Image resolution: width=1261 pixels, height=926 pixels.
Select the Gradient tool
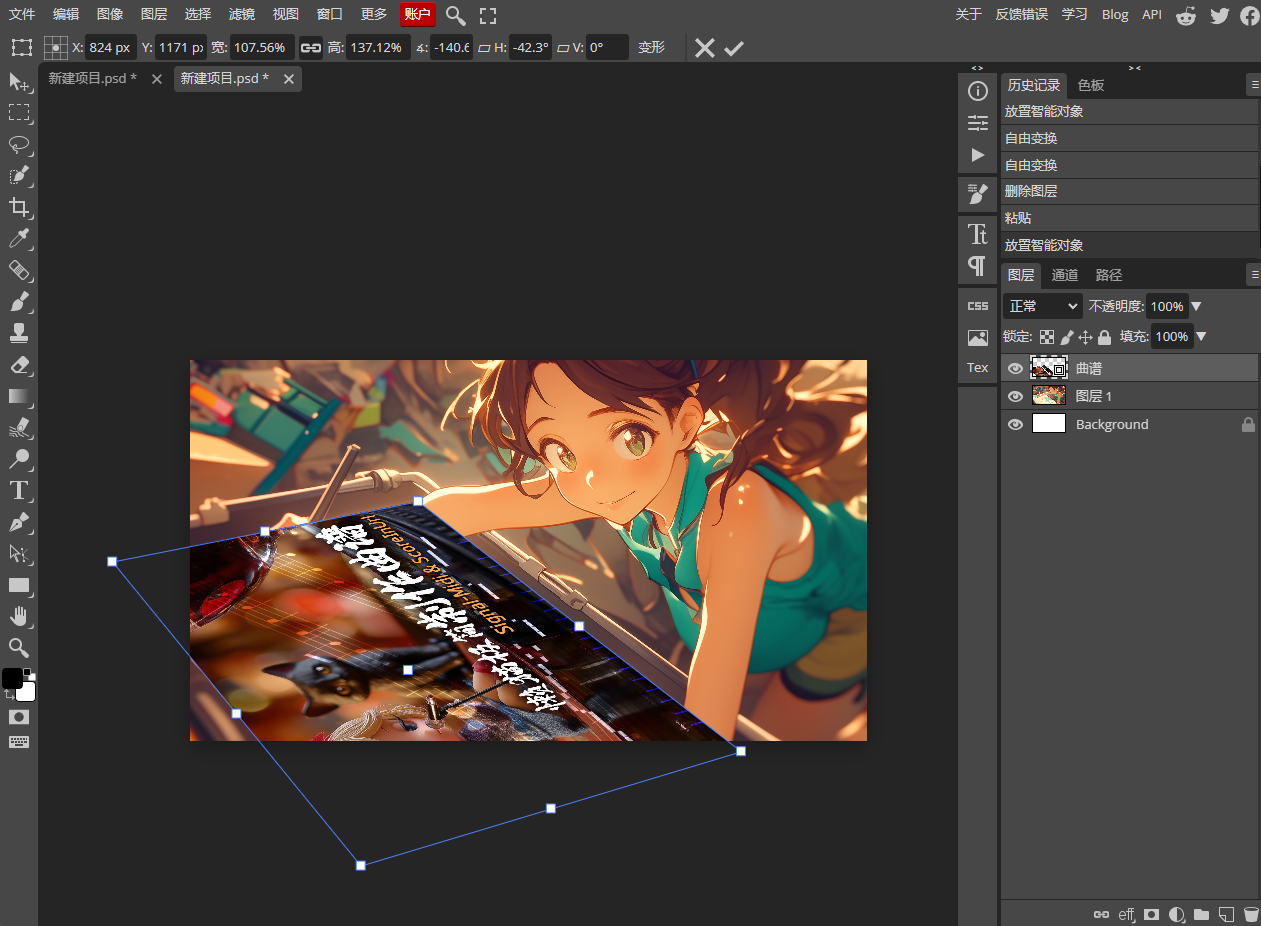(x=19, y=396)
